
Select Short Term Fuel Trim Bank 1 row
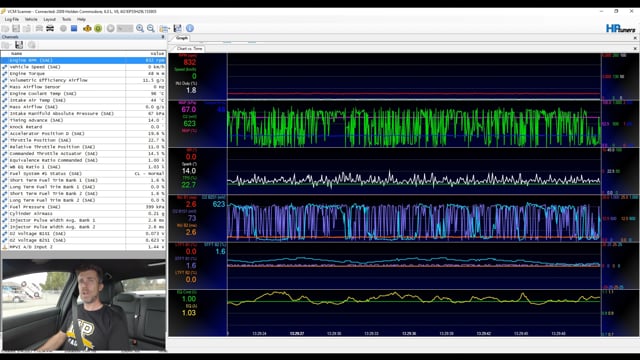coord(83,180)
